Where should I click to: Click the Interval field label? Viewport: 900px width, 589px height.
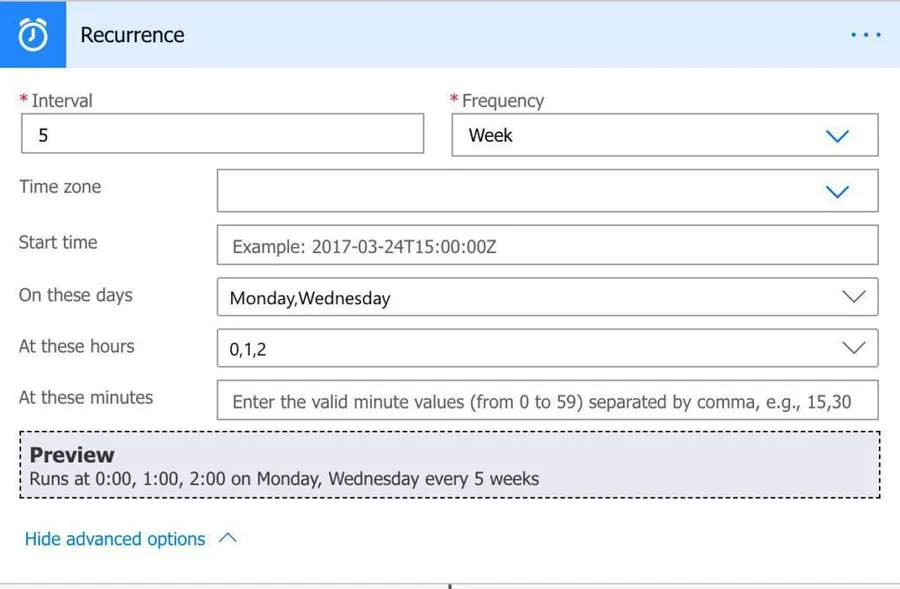pyautogui.click(x=61, y=100)
